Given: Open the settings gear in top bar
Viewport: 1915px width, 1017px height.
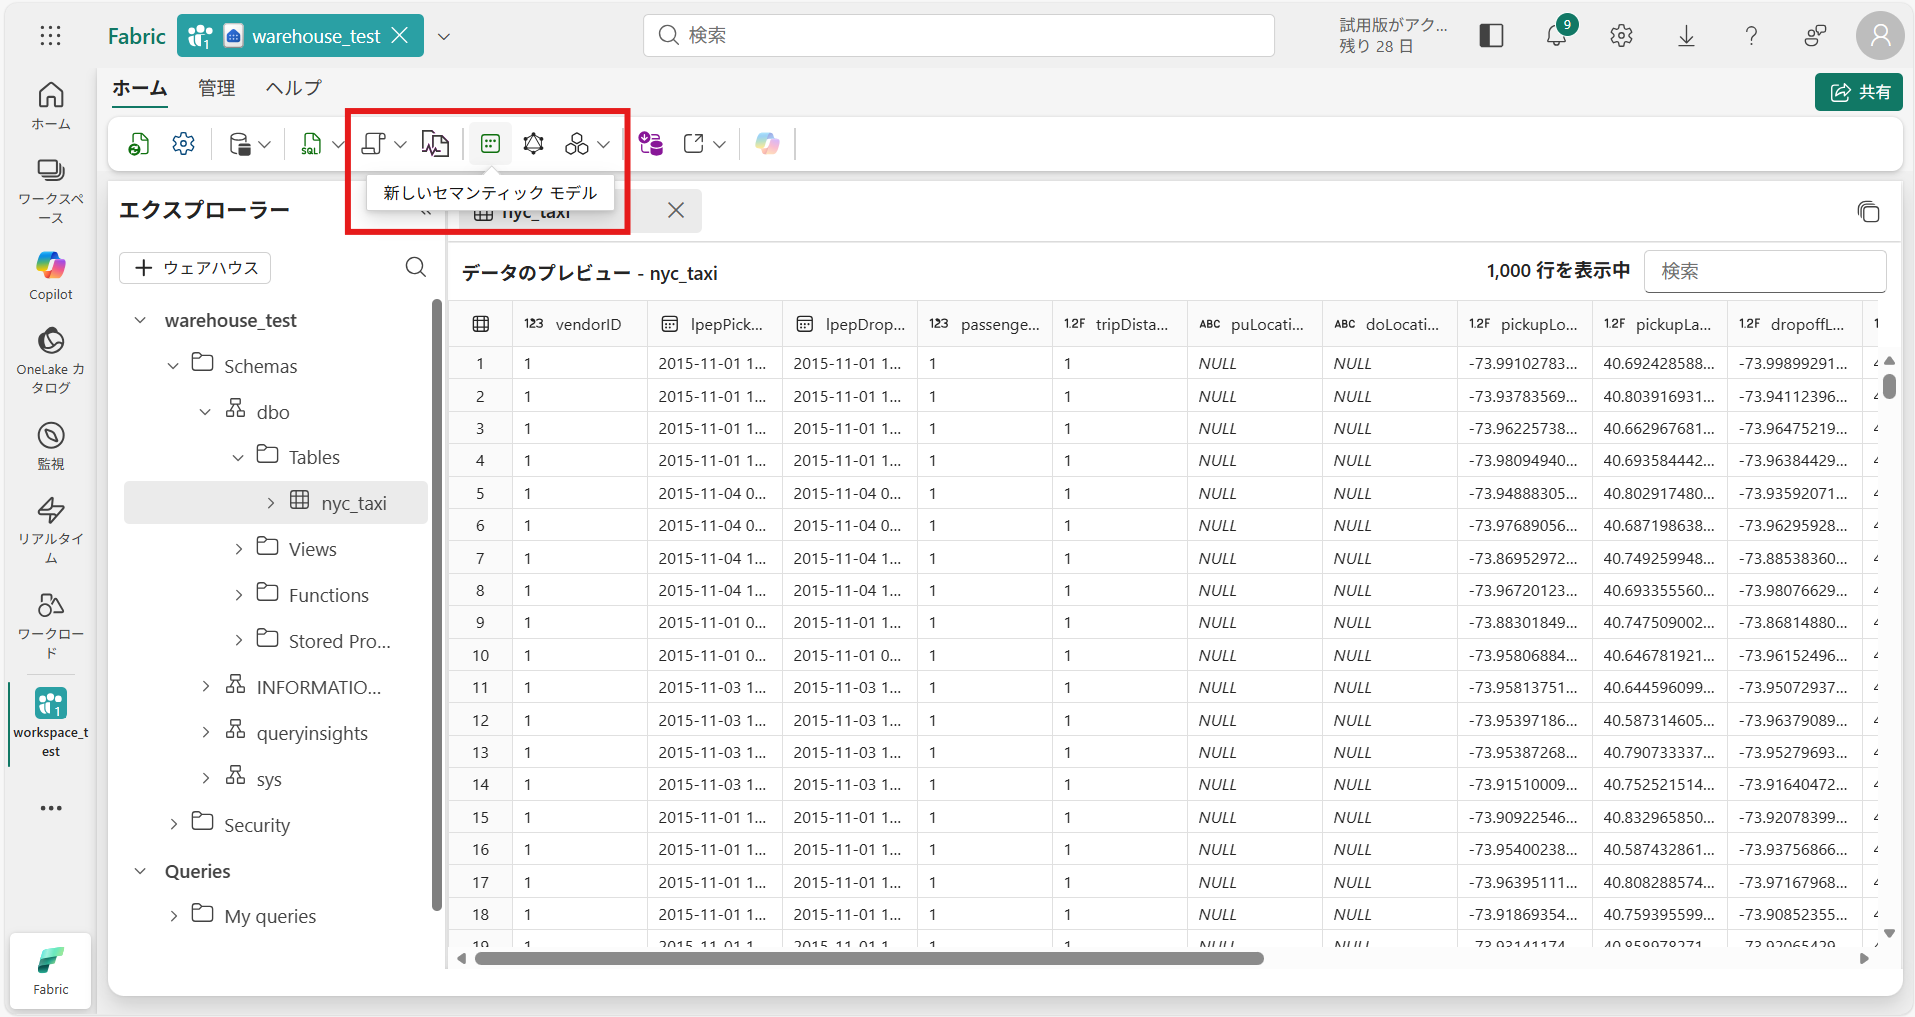Looking at the screenshot, I should click(x=1621, y=36).
